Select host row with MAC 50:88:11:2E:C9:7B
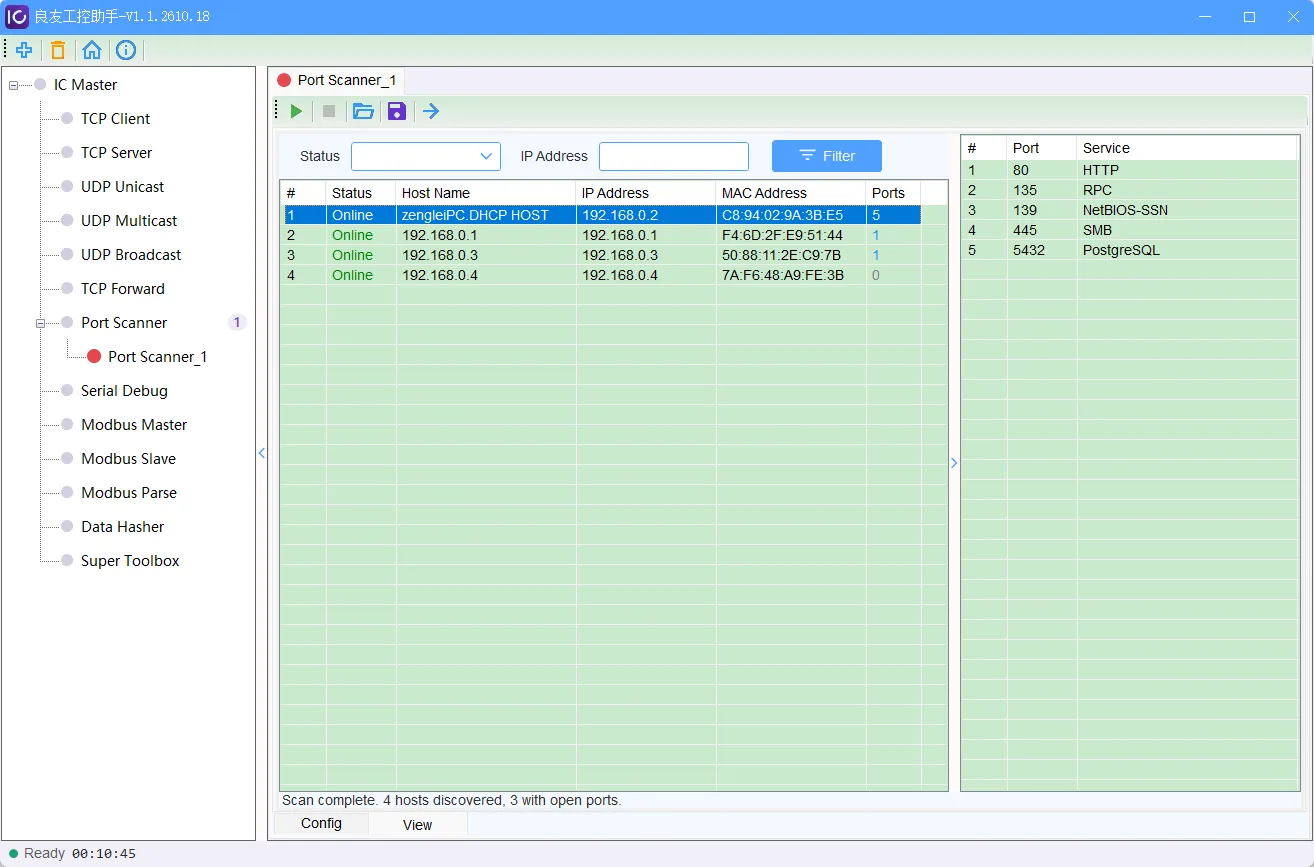This screenshot has height=867, width=1314. [x=601, y=255]
